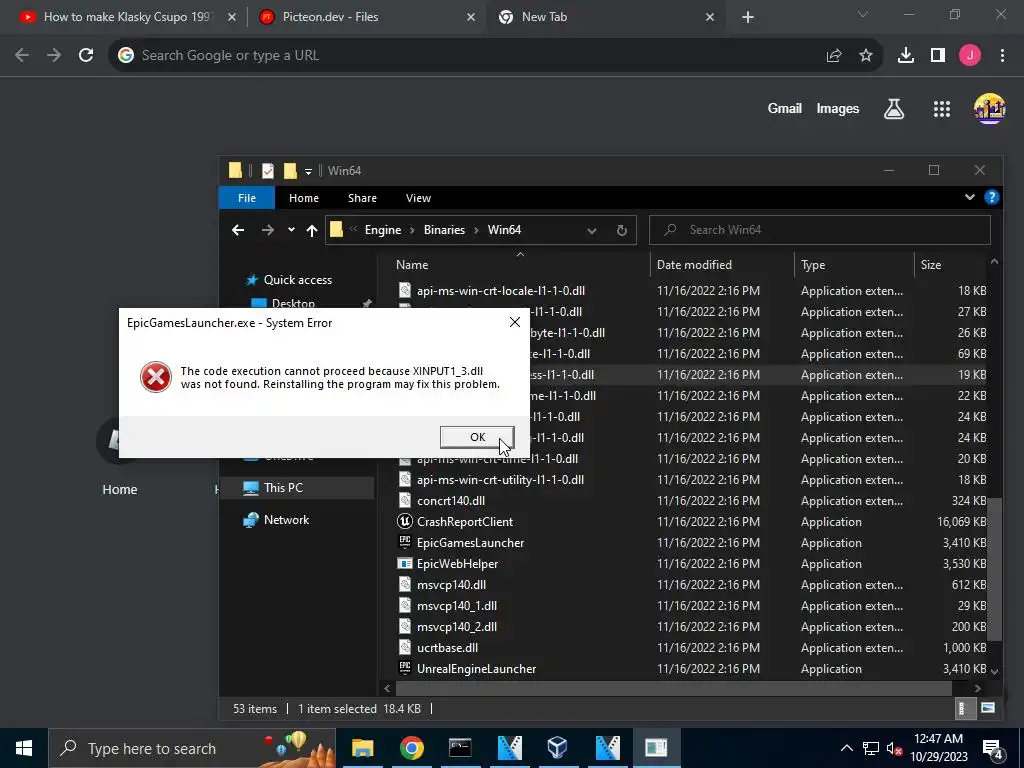
Task: Click the vertical scrollbar in file list
Action: pos(994,568)
